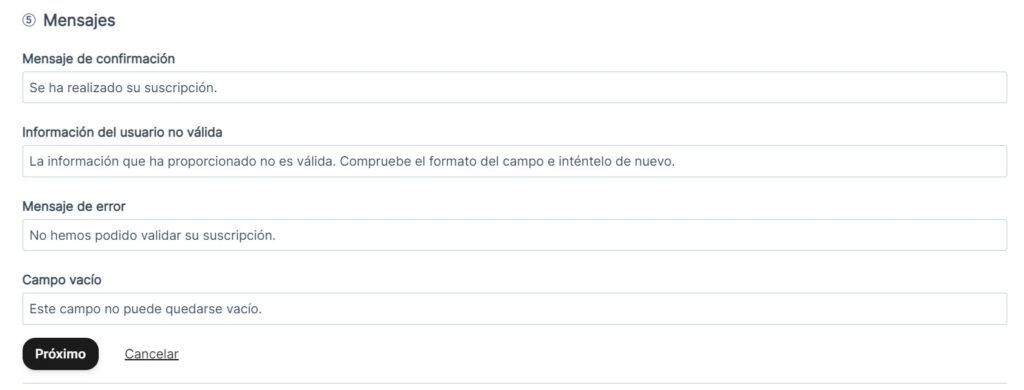Follow the Cancelar link
Screen dimensions: 1024x390
tap(152, 354)
